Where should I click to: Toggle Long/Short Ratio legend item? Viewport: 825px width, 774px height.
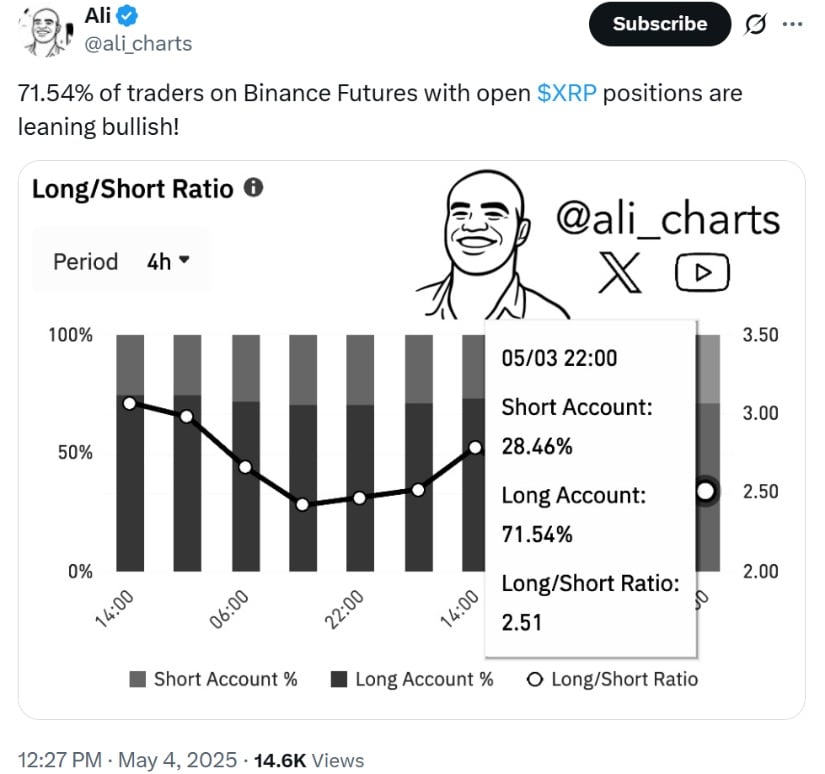click(x=612, y=679)
